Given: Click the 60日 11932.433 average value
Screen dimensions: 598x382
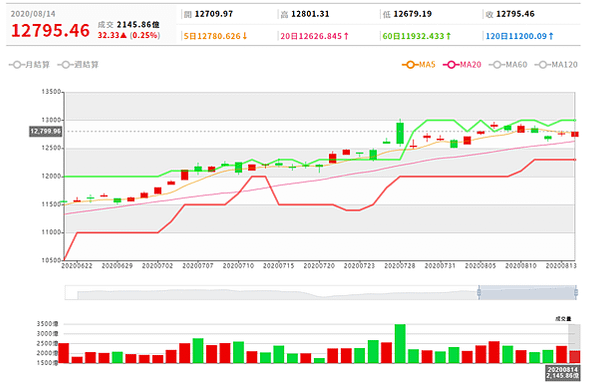Looking at the screenshot, I should [x=416, y=36].
